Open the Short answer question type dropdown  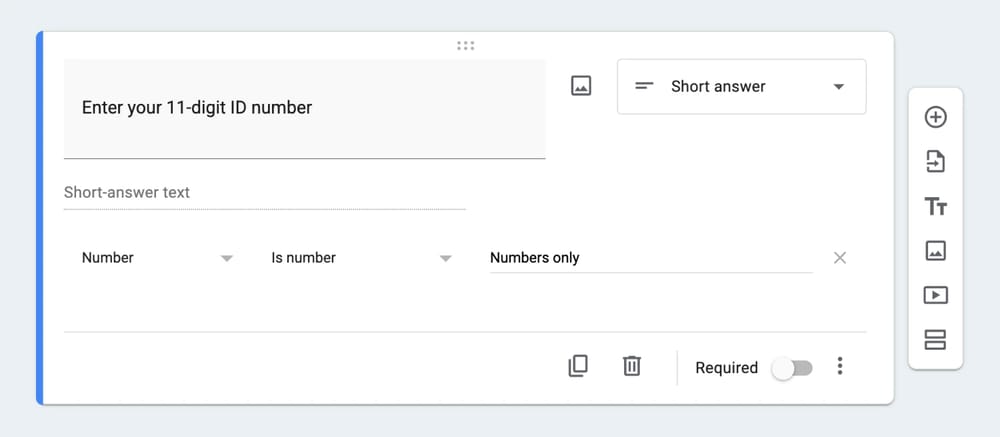(x=741, y=87)
